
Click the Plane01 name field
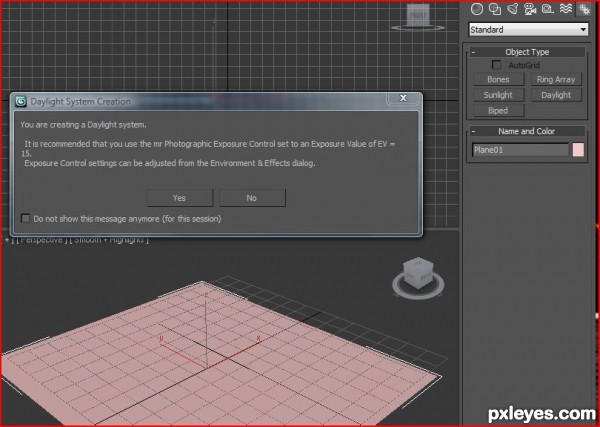click(x=520, y=150)
